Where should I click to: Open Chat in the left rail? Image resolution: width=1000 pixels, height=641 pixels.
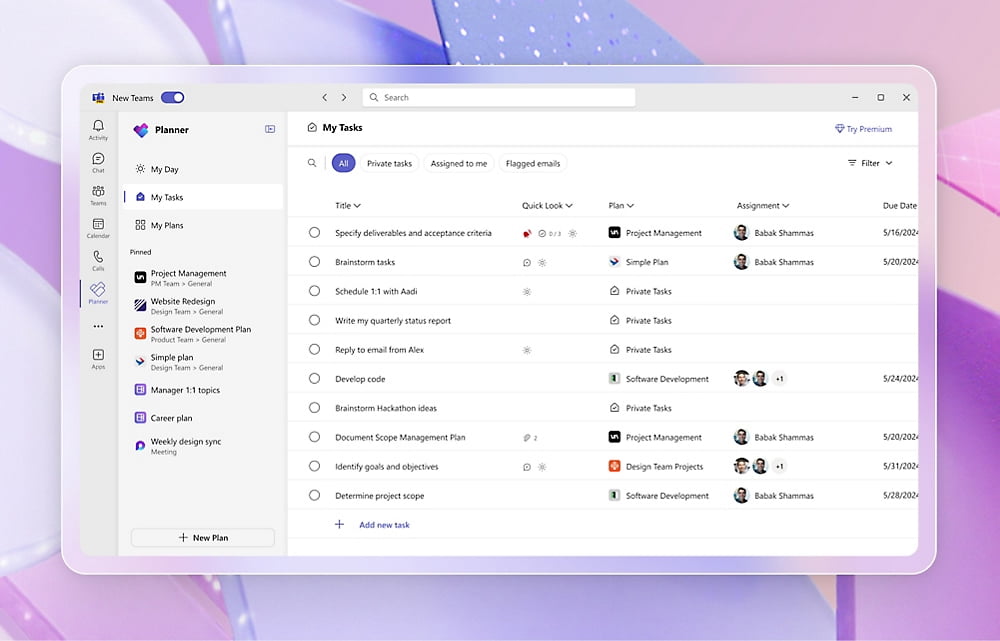coord(98,161)
